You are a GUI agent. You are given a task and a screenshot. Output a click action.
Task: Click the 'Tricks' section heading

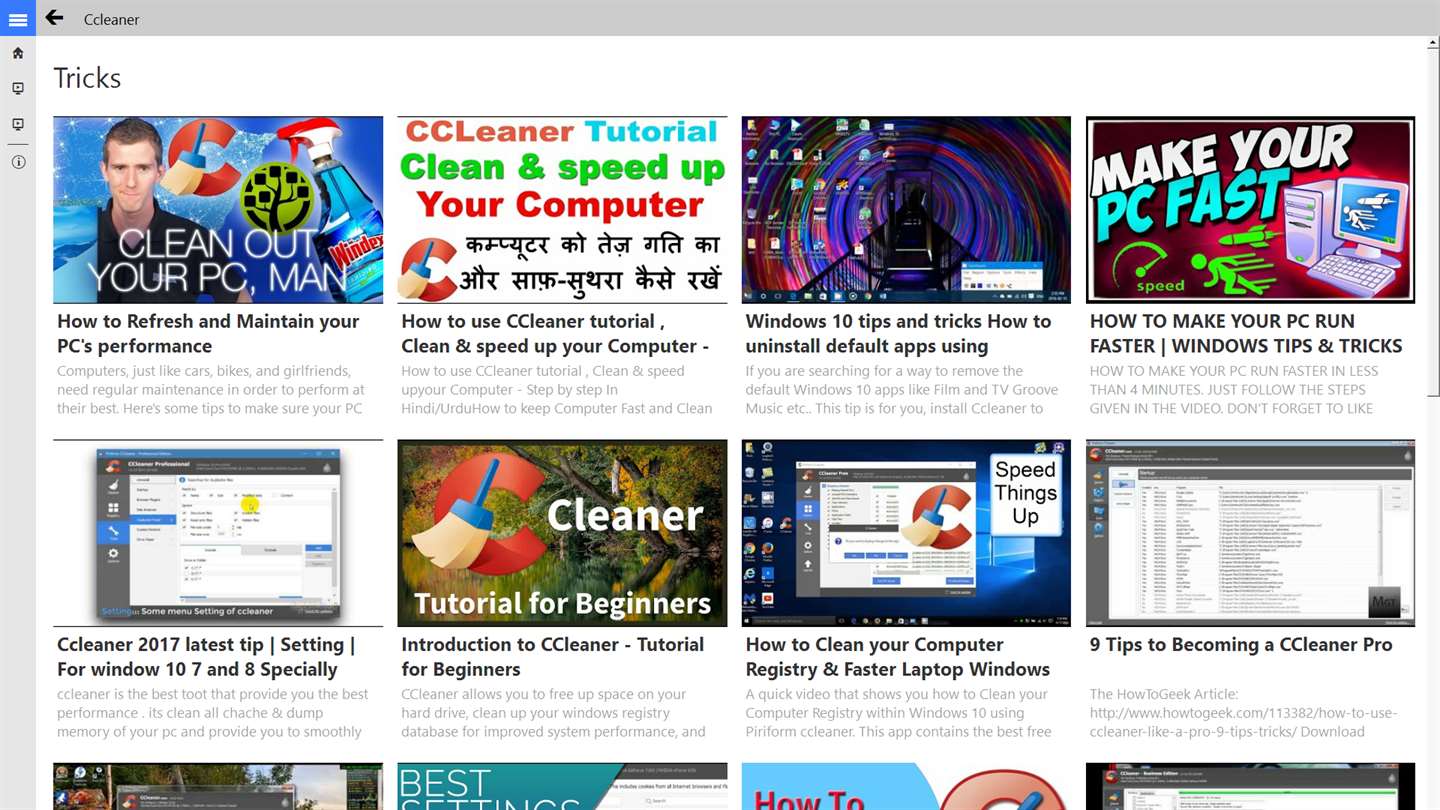pos(87,78)
